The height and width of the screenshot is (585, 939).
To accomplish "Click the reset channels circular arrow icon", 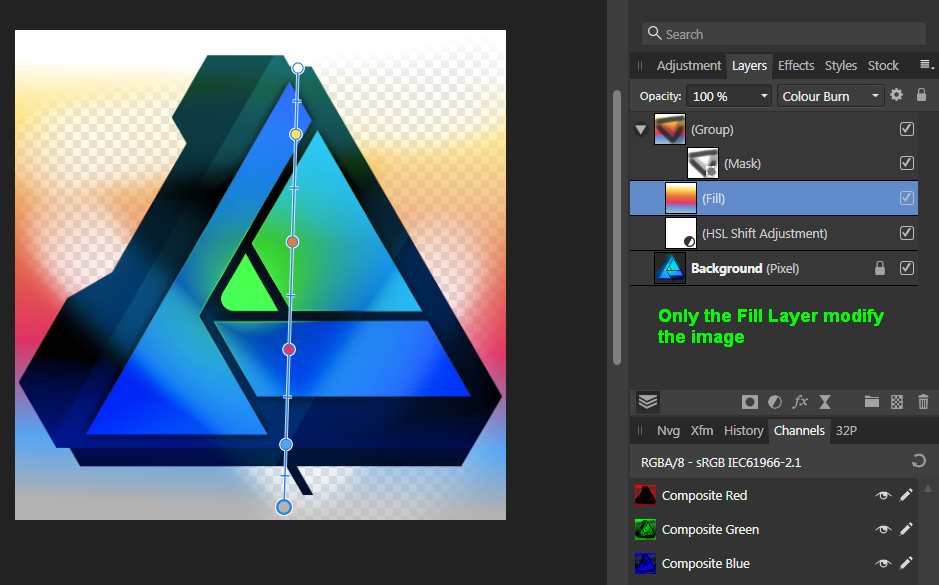I will pyautogui.click(x=919, y=461).
